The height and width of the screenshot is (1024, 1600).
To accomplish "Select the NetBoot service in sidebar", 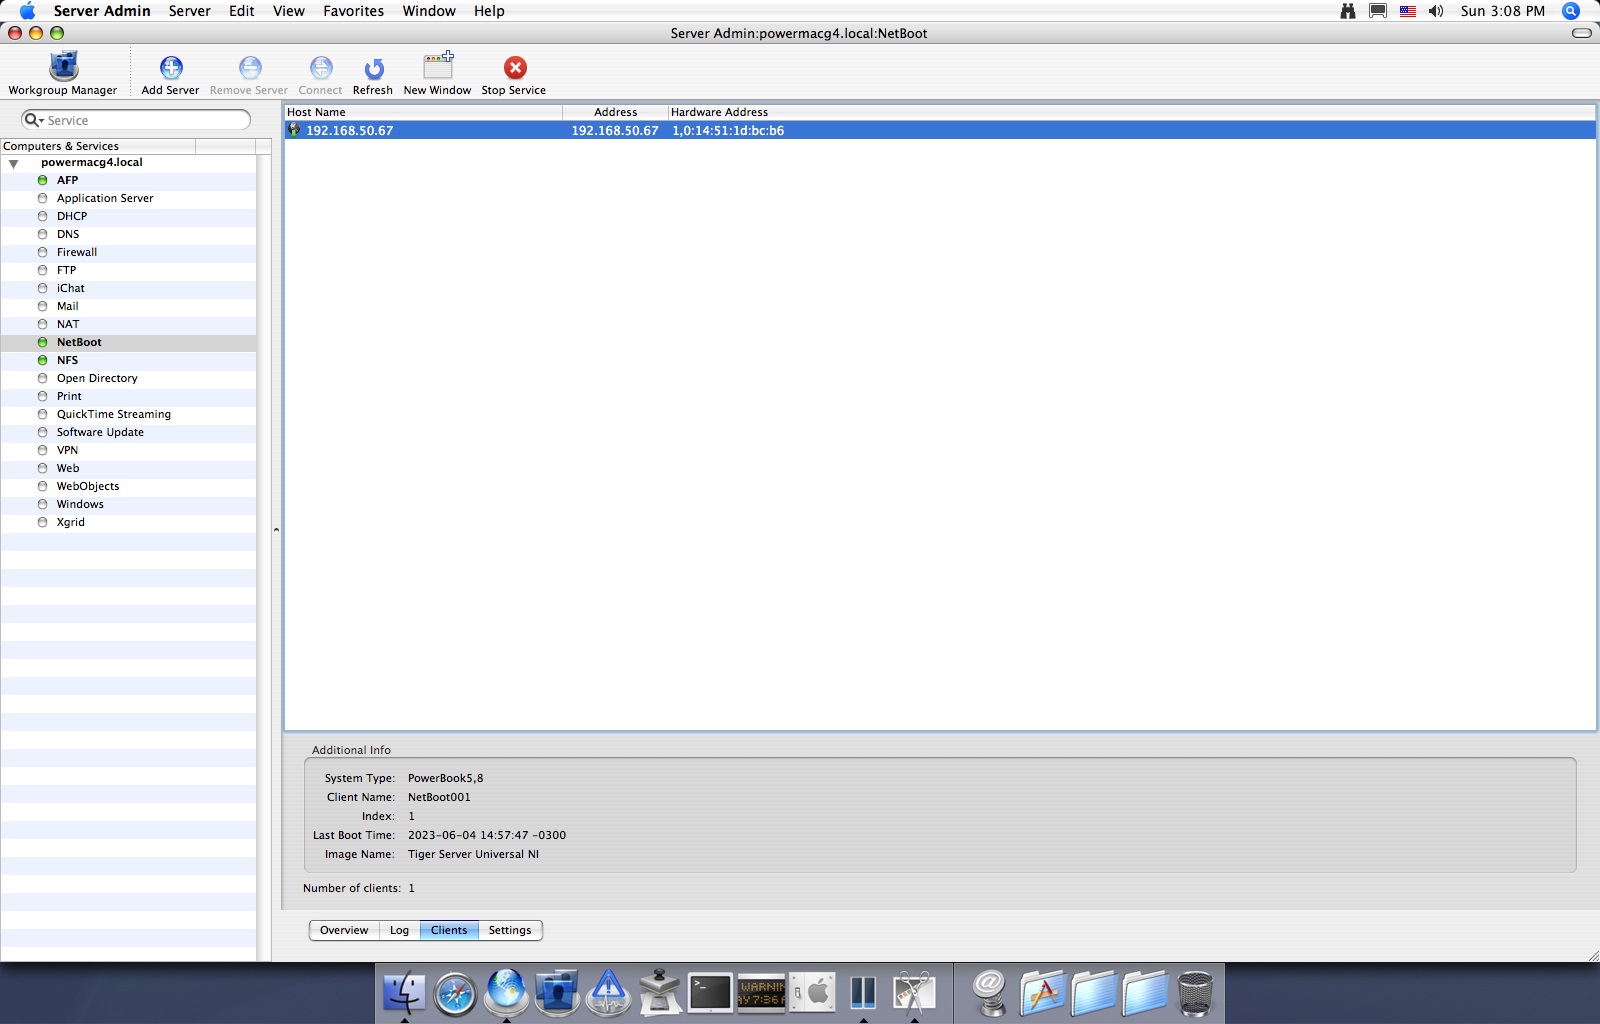I will [x=128, y=342].
